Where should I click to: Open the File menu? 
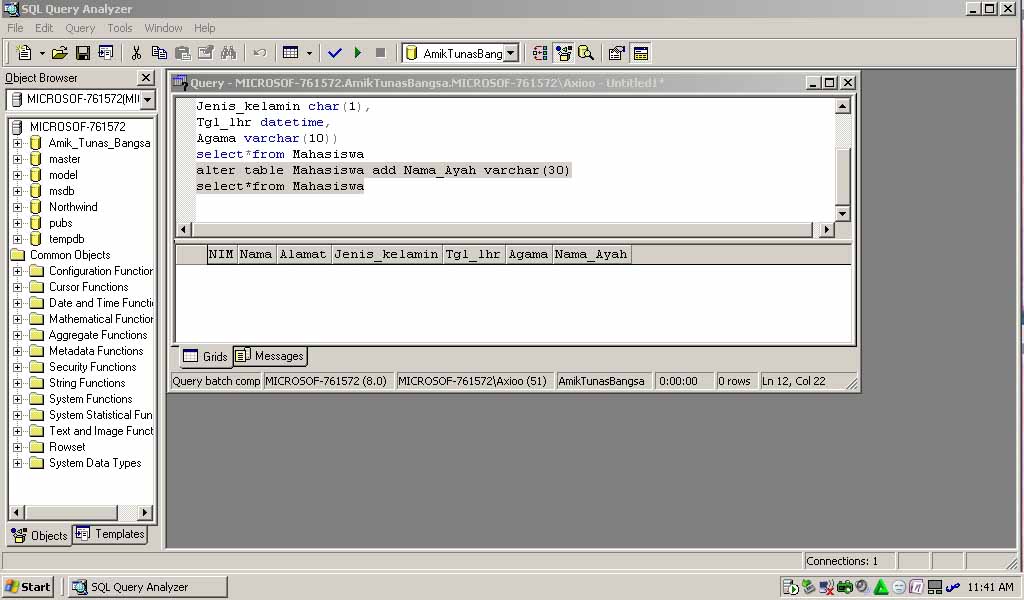15,28
